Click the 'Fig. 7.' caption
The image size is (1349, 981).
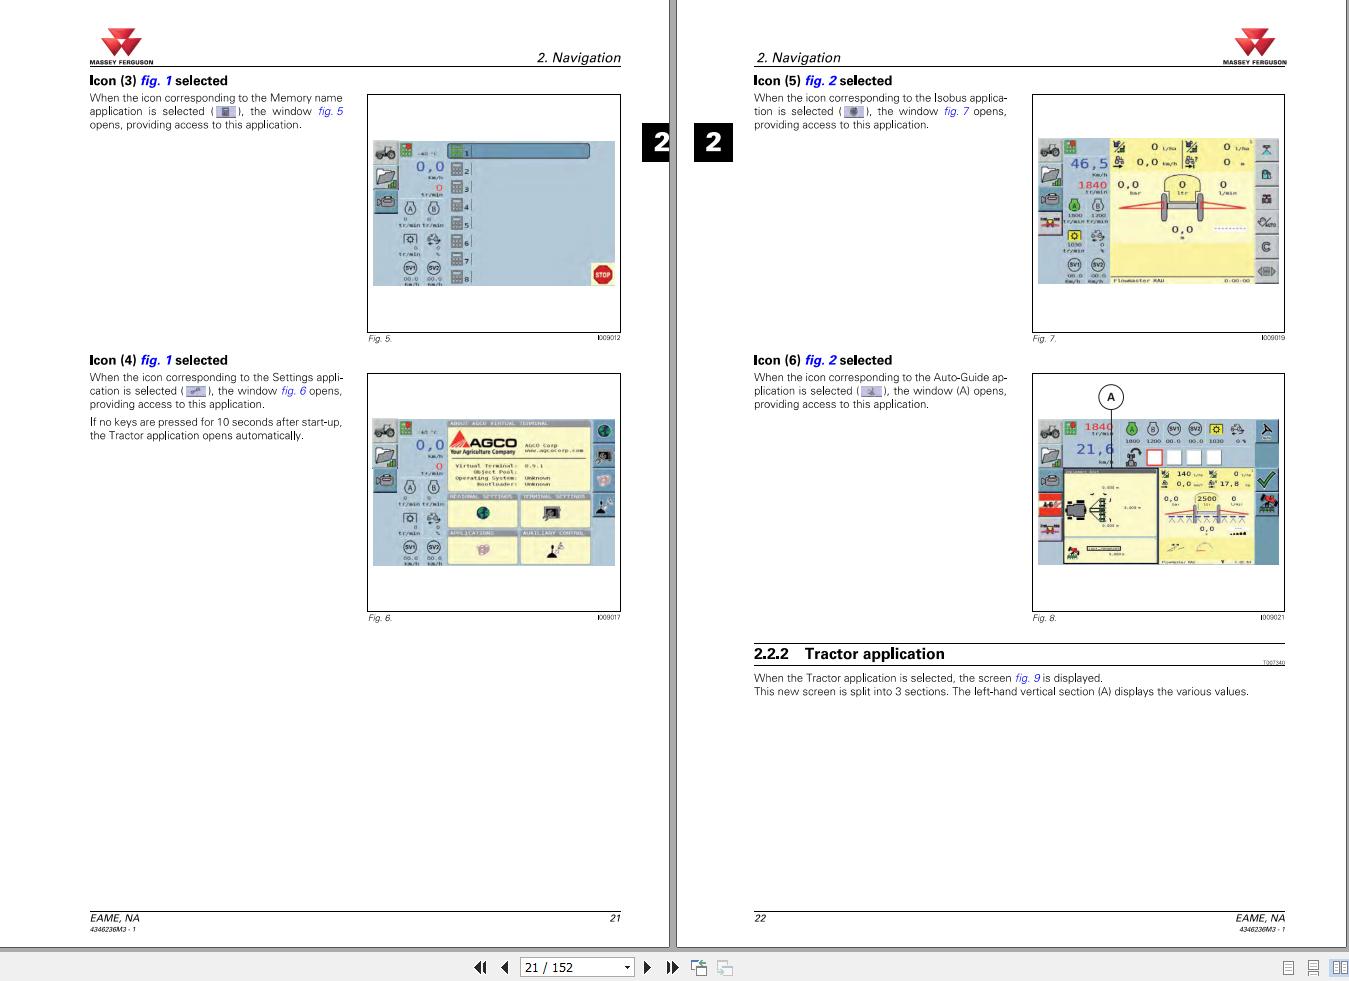(1044, 339)
